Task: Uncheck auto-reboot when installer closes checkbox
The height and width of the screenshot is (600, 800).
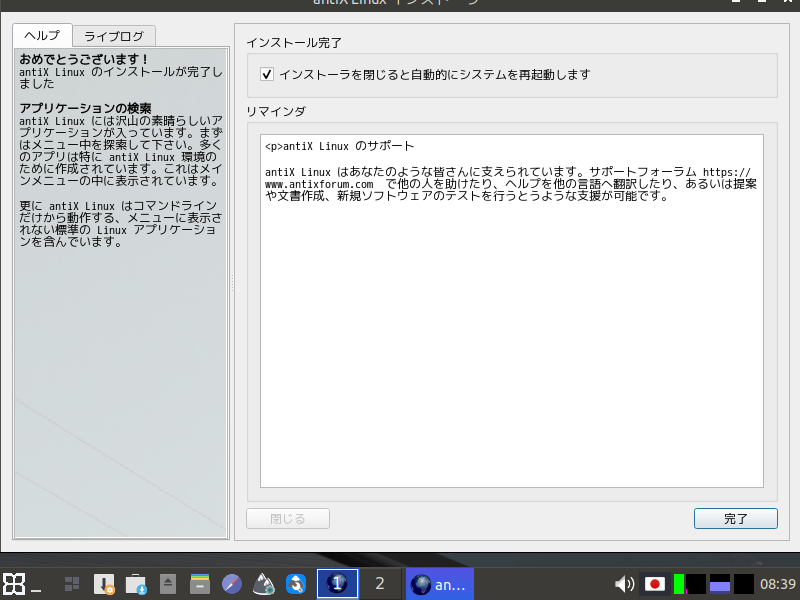Action: click(267, 74)
